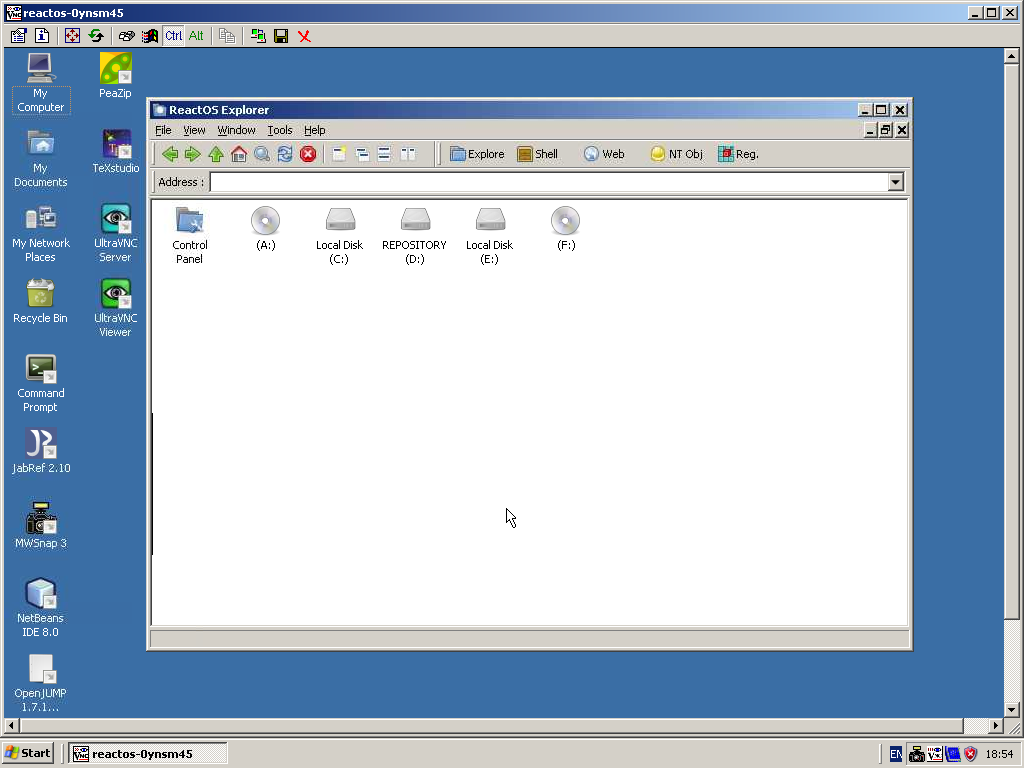Click the Reg. button

[x=738, y=154]
